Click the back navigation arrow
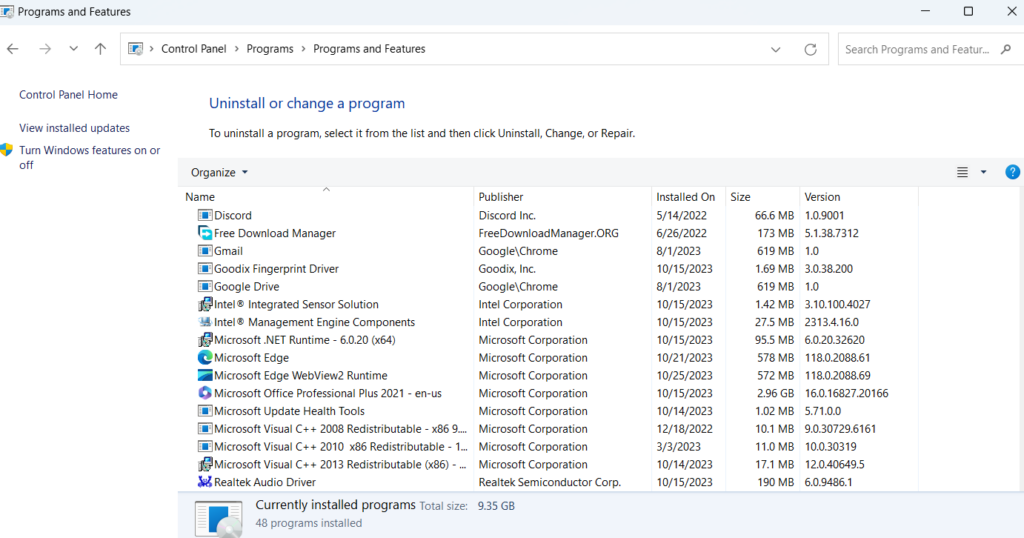Screen dimensions: 1024x538 point(13,49)
